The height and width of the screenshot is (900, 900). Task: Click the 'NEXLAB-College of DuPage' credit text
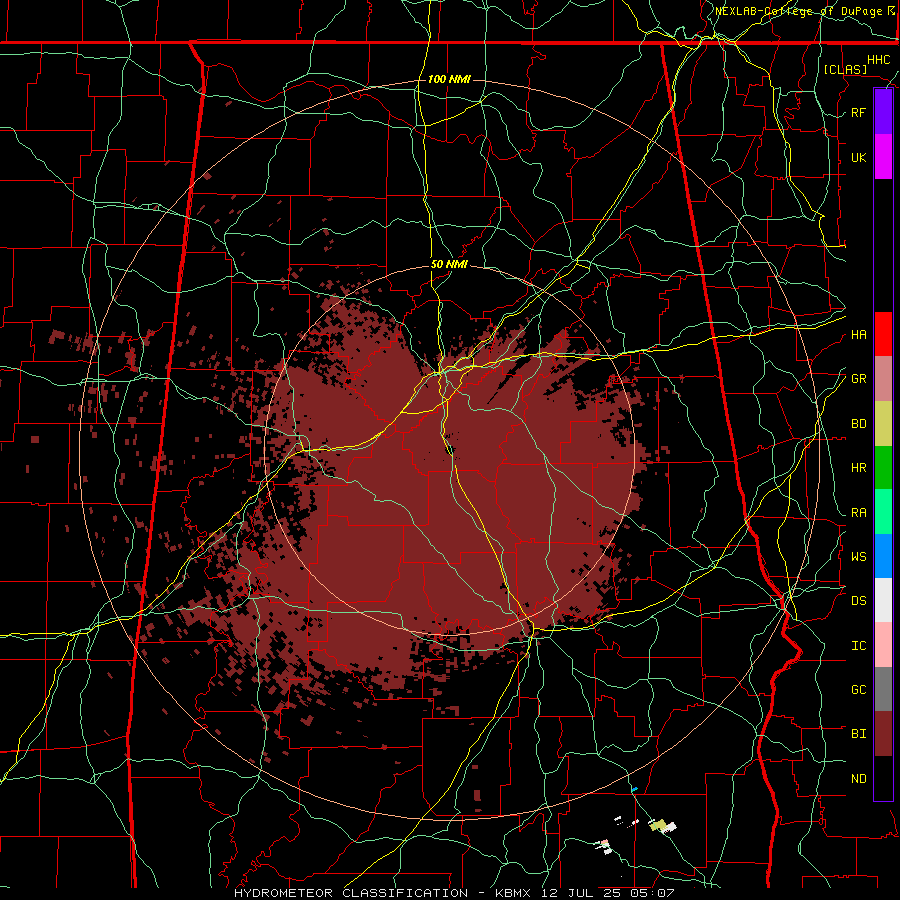pyautogui.click(x=798, y=11)
